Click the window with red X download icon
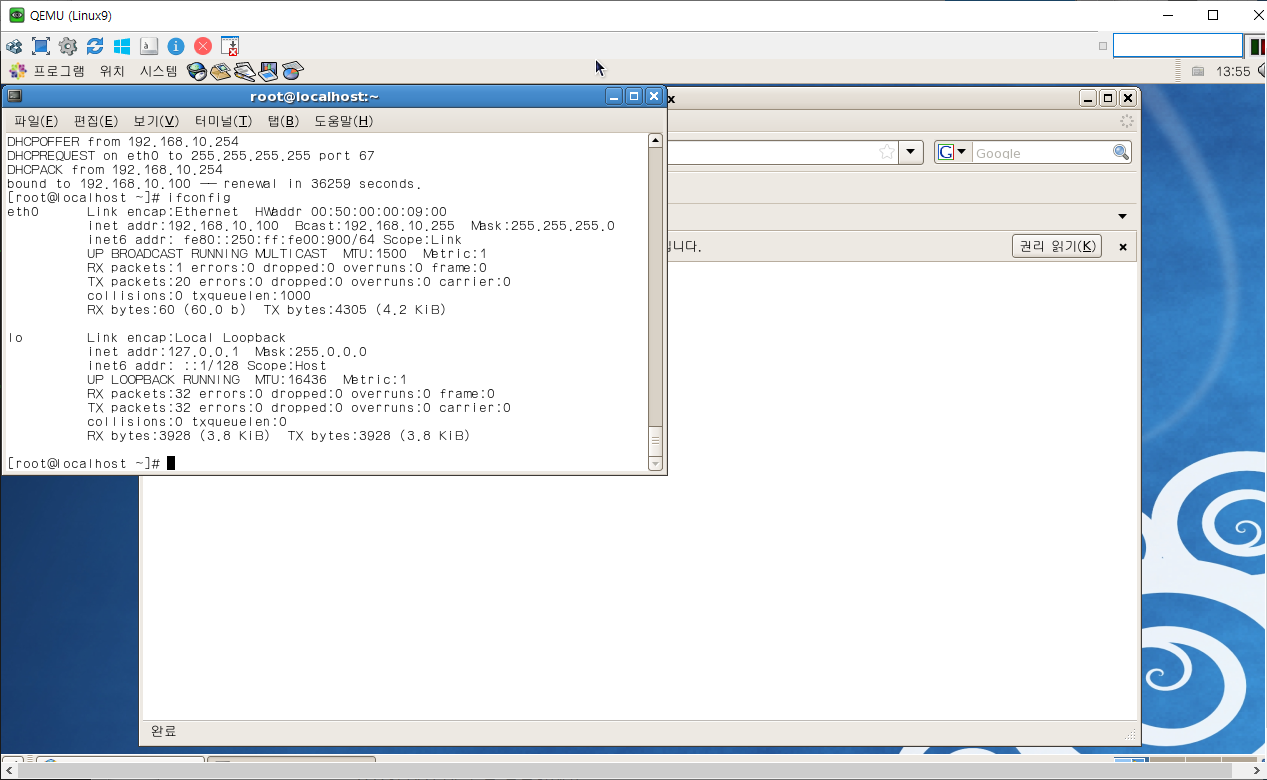Viewport: 1267px width, 780px height. (x=230, y=46)
